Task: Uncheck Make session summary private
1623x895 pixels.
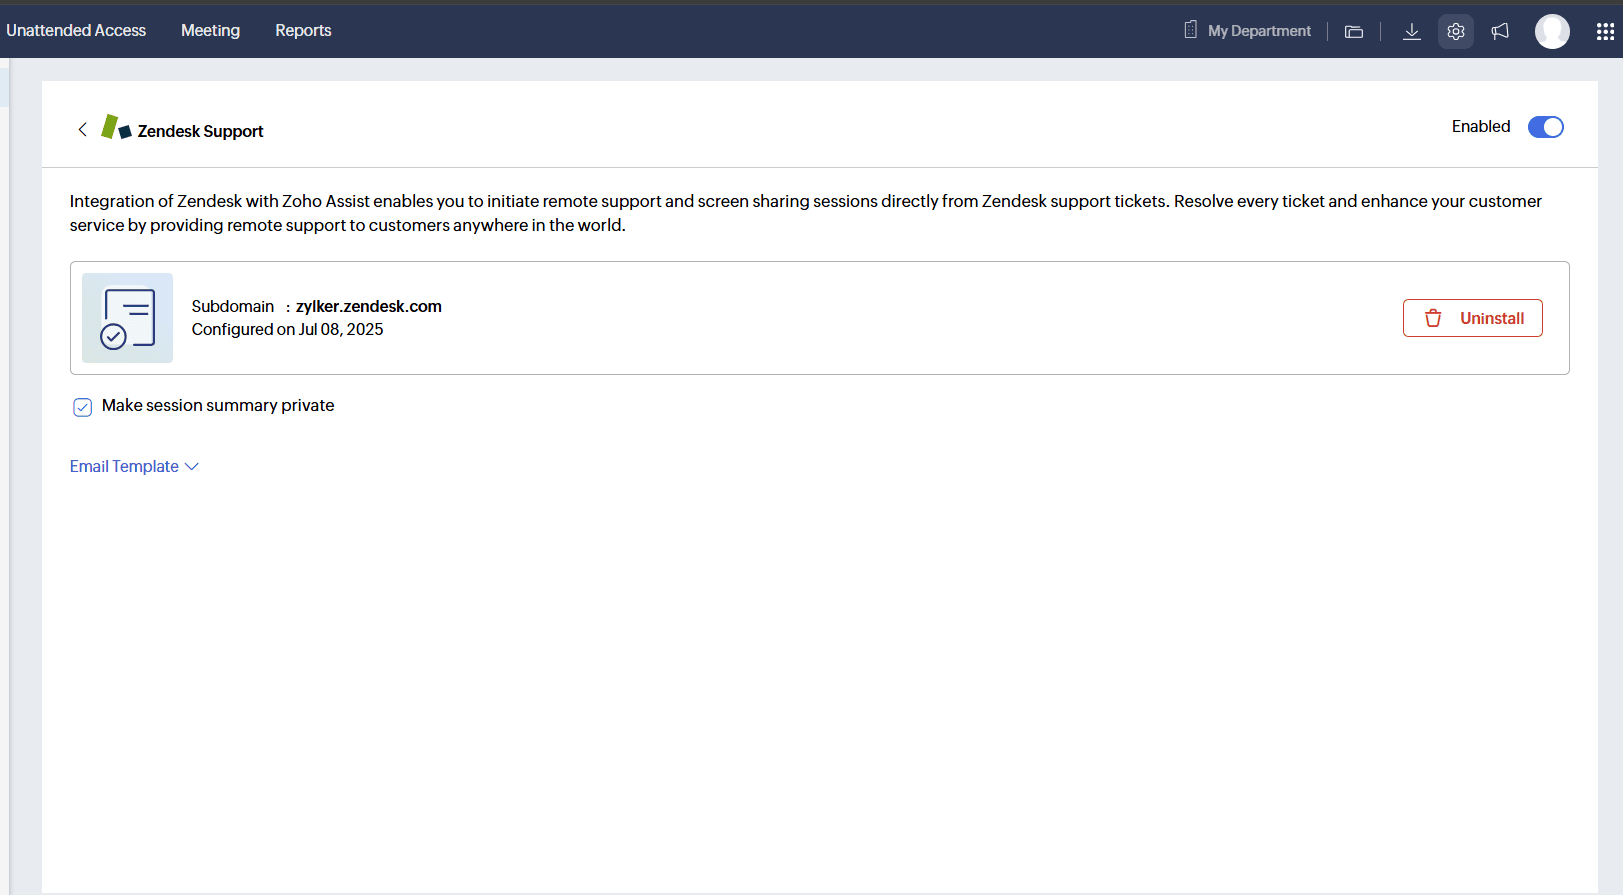Action: [83, 407]
